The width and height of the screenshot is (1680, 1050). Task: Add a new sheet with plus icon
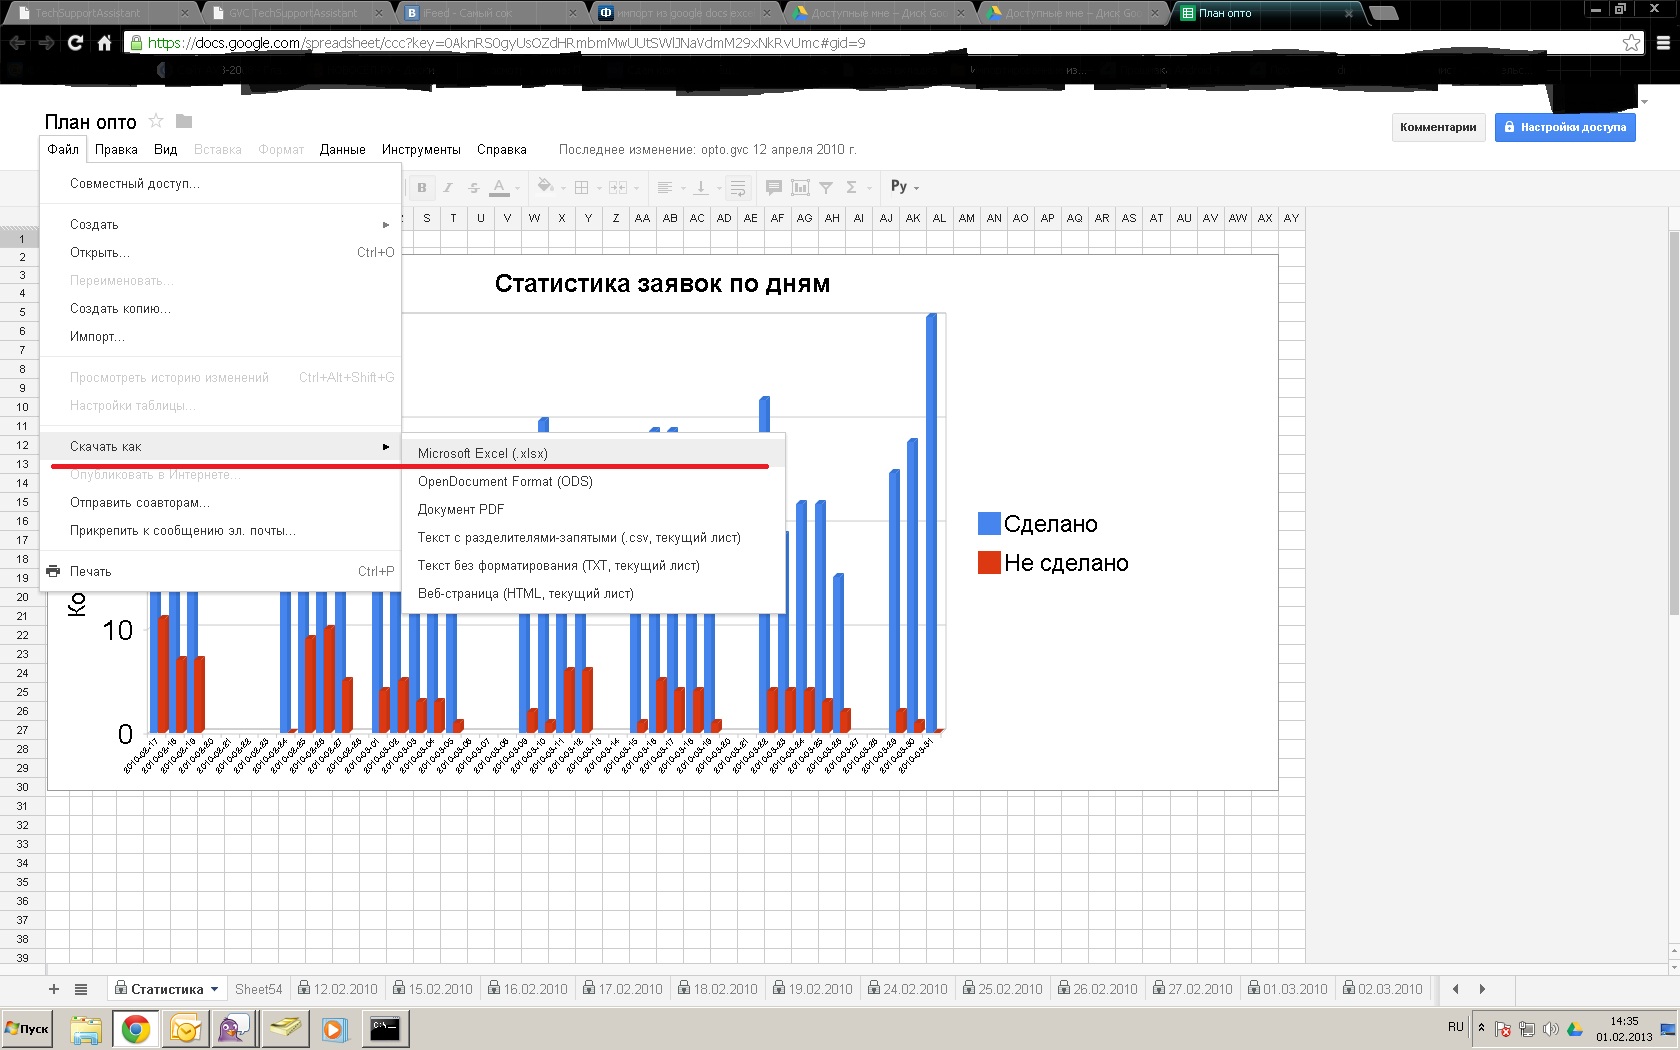(x=54, y=989)
